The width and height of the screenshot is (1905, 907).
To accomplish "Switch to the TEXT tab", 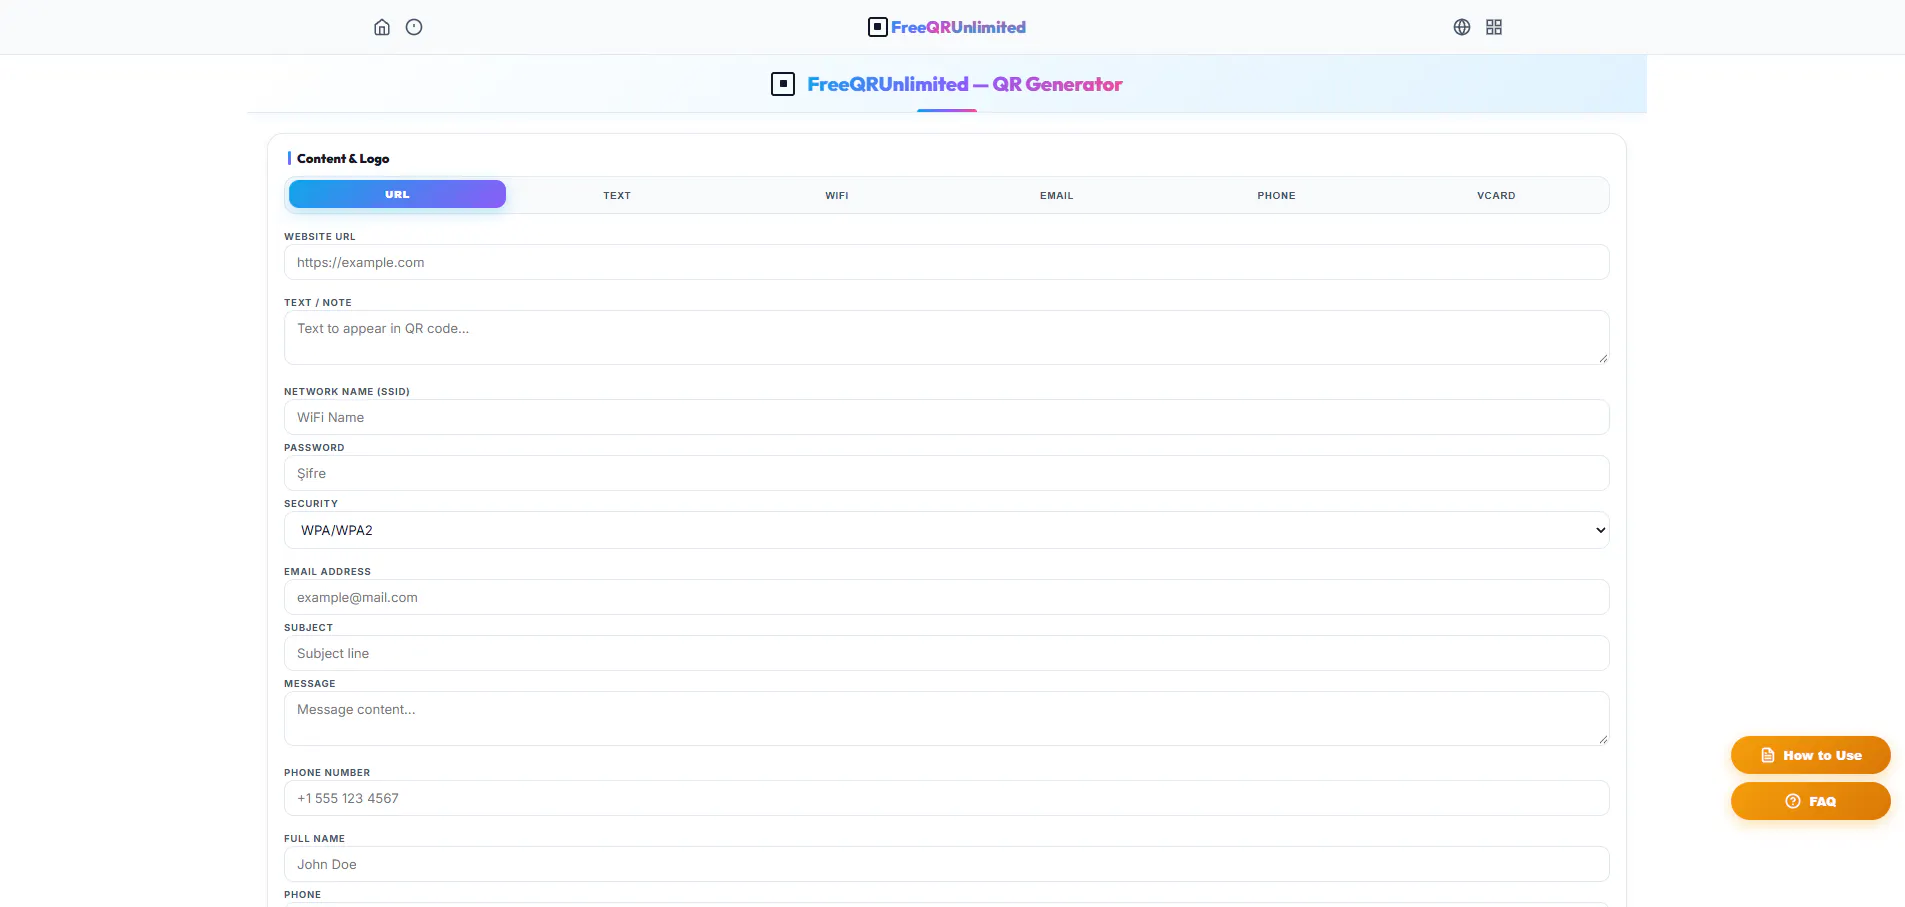I will pyautogui.click(x=617, y=195).
